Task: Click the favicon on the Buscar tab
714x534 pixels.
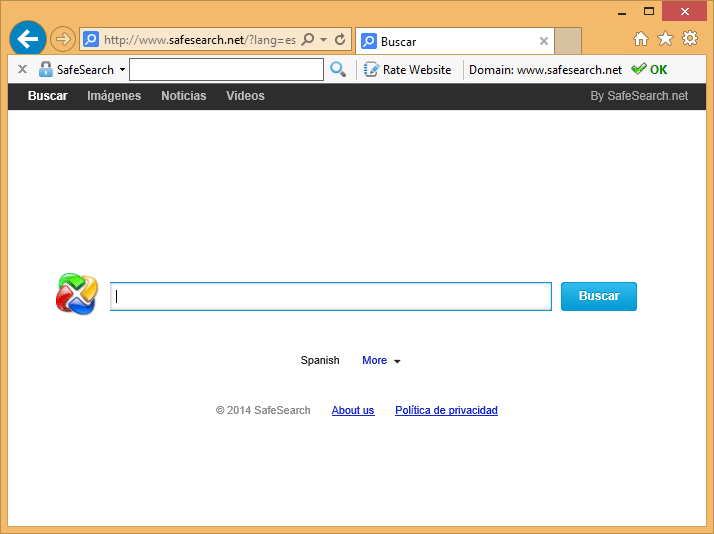Action: click(x=369, y=41)
